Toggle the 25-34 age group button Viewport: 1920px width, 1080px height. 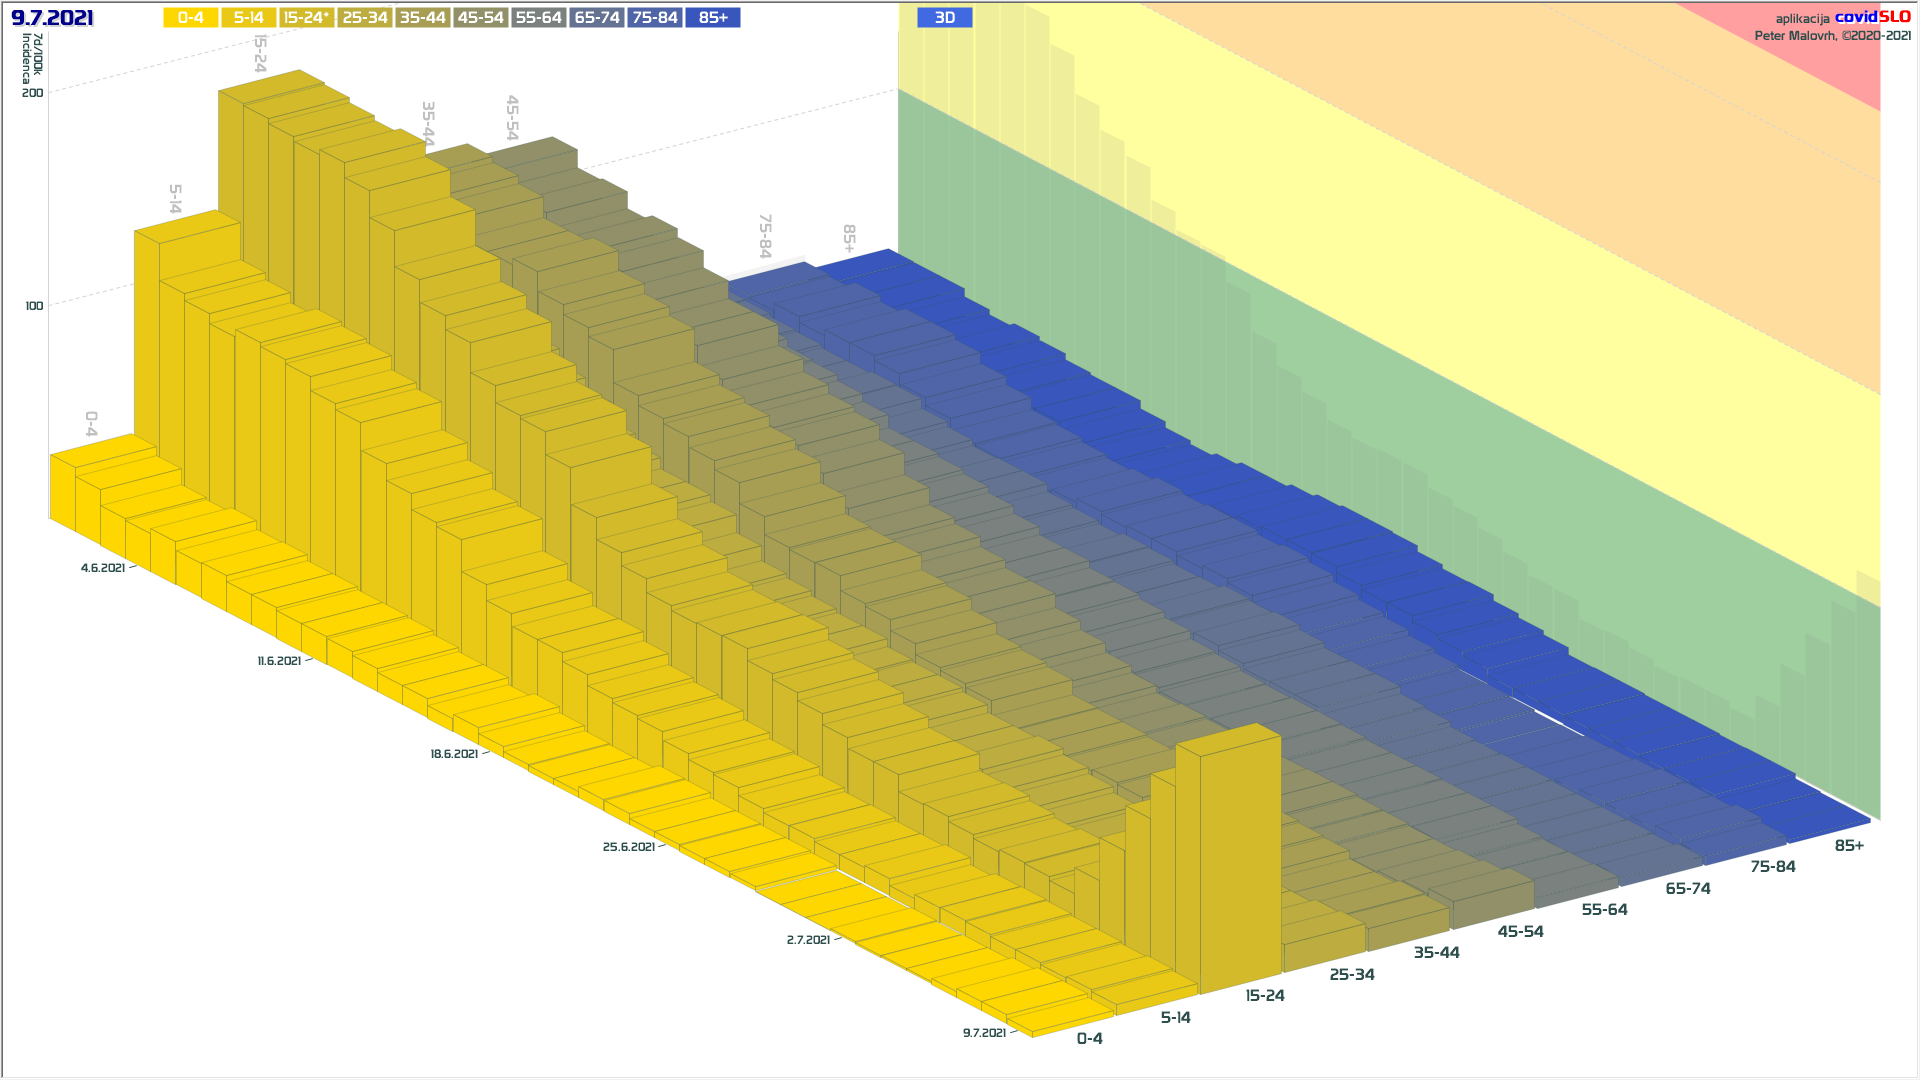[364, 18]
